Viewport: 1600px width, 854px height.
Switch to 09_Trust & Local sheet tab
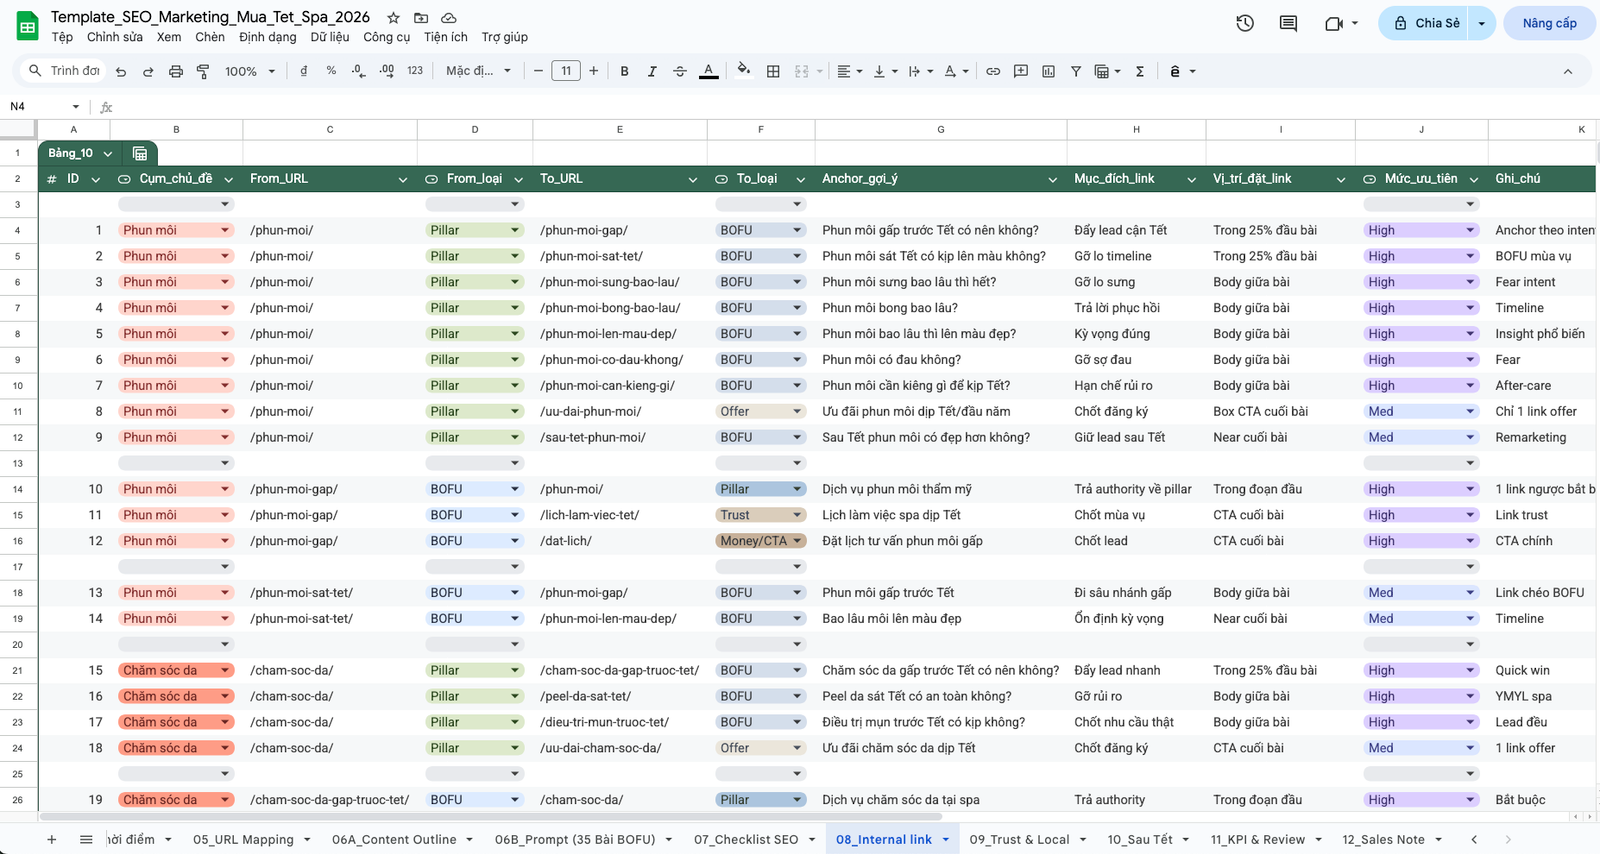pyautogui.click(x=1019, y=839)
